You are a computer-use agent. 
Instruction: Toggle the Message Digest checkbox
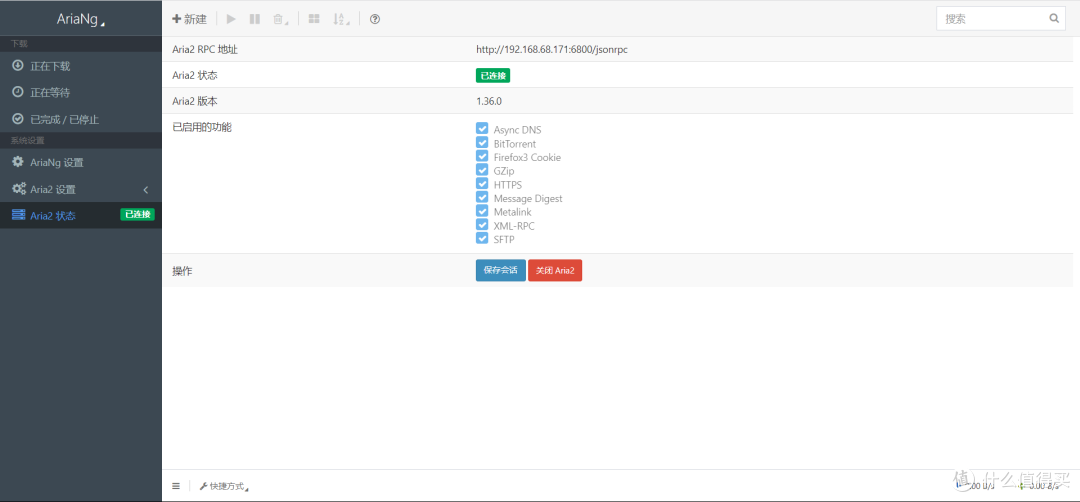pos(482,197)
